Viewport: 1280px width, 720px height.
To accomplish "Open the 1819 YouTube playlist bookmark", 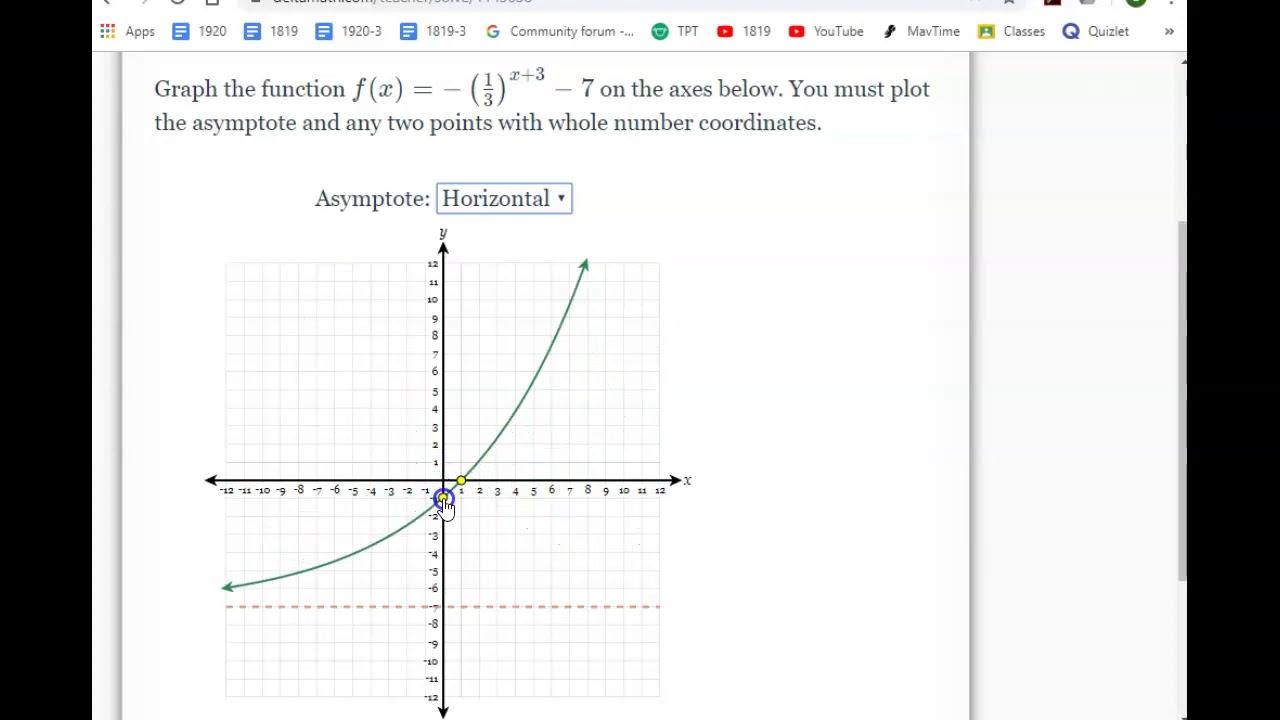I will click(744, 31).
